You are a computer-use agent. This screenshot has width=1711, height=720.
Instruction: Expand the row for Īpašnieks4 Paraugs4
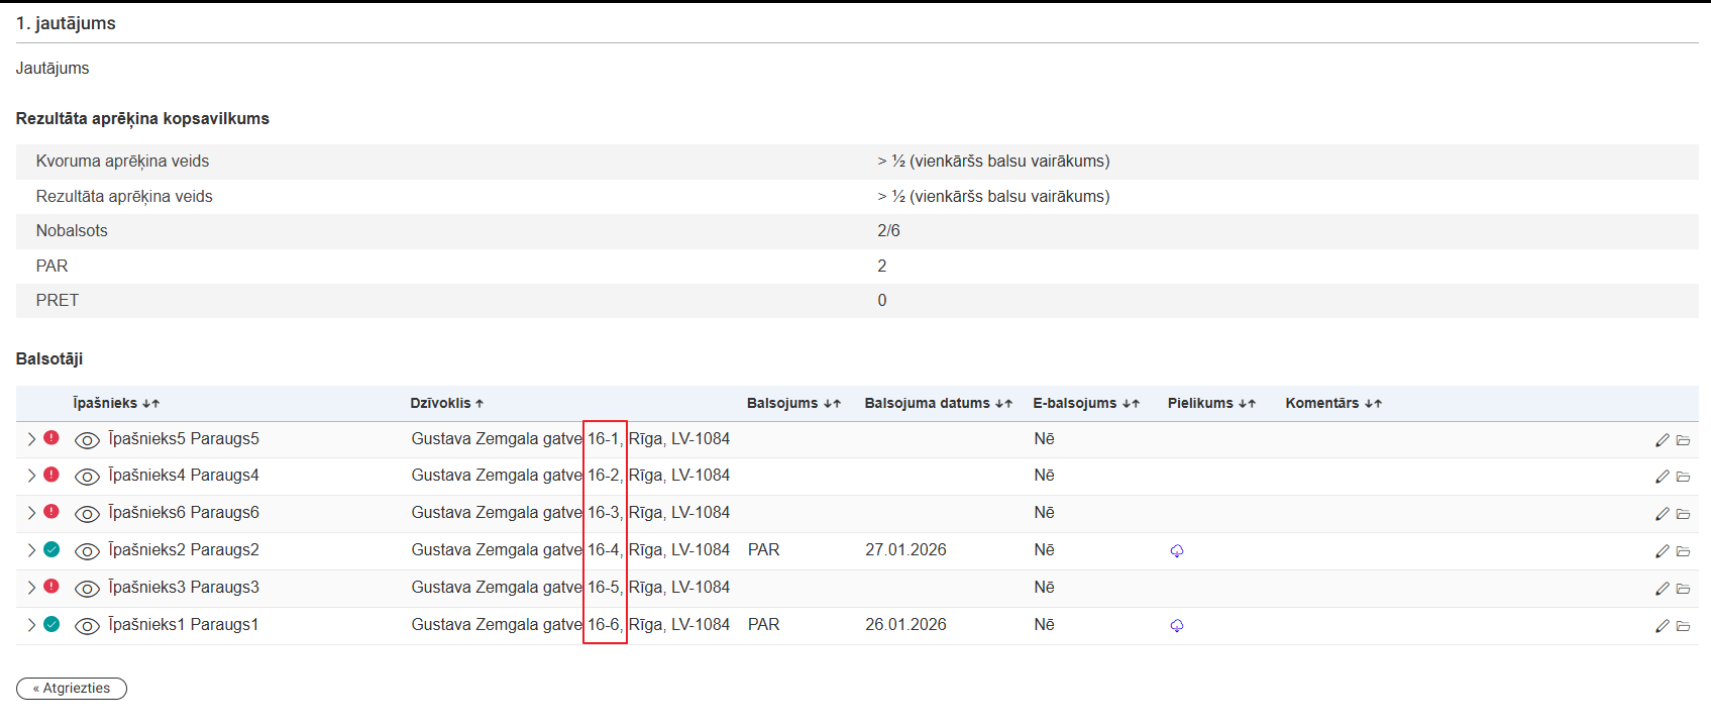(x=31, y=476)
